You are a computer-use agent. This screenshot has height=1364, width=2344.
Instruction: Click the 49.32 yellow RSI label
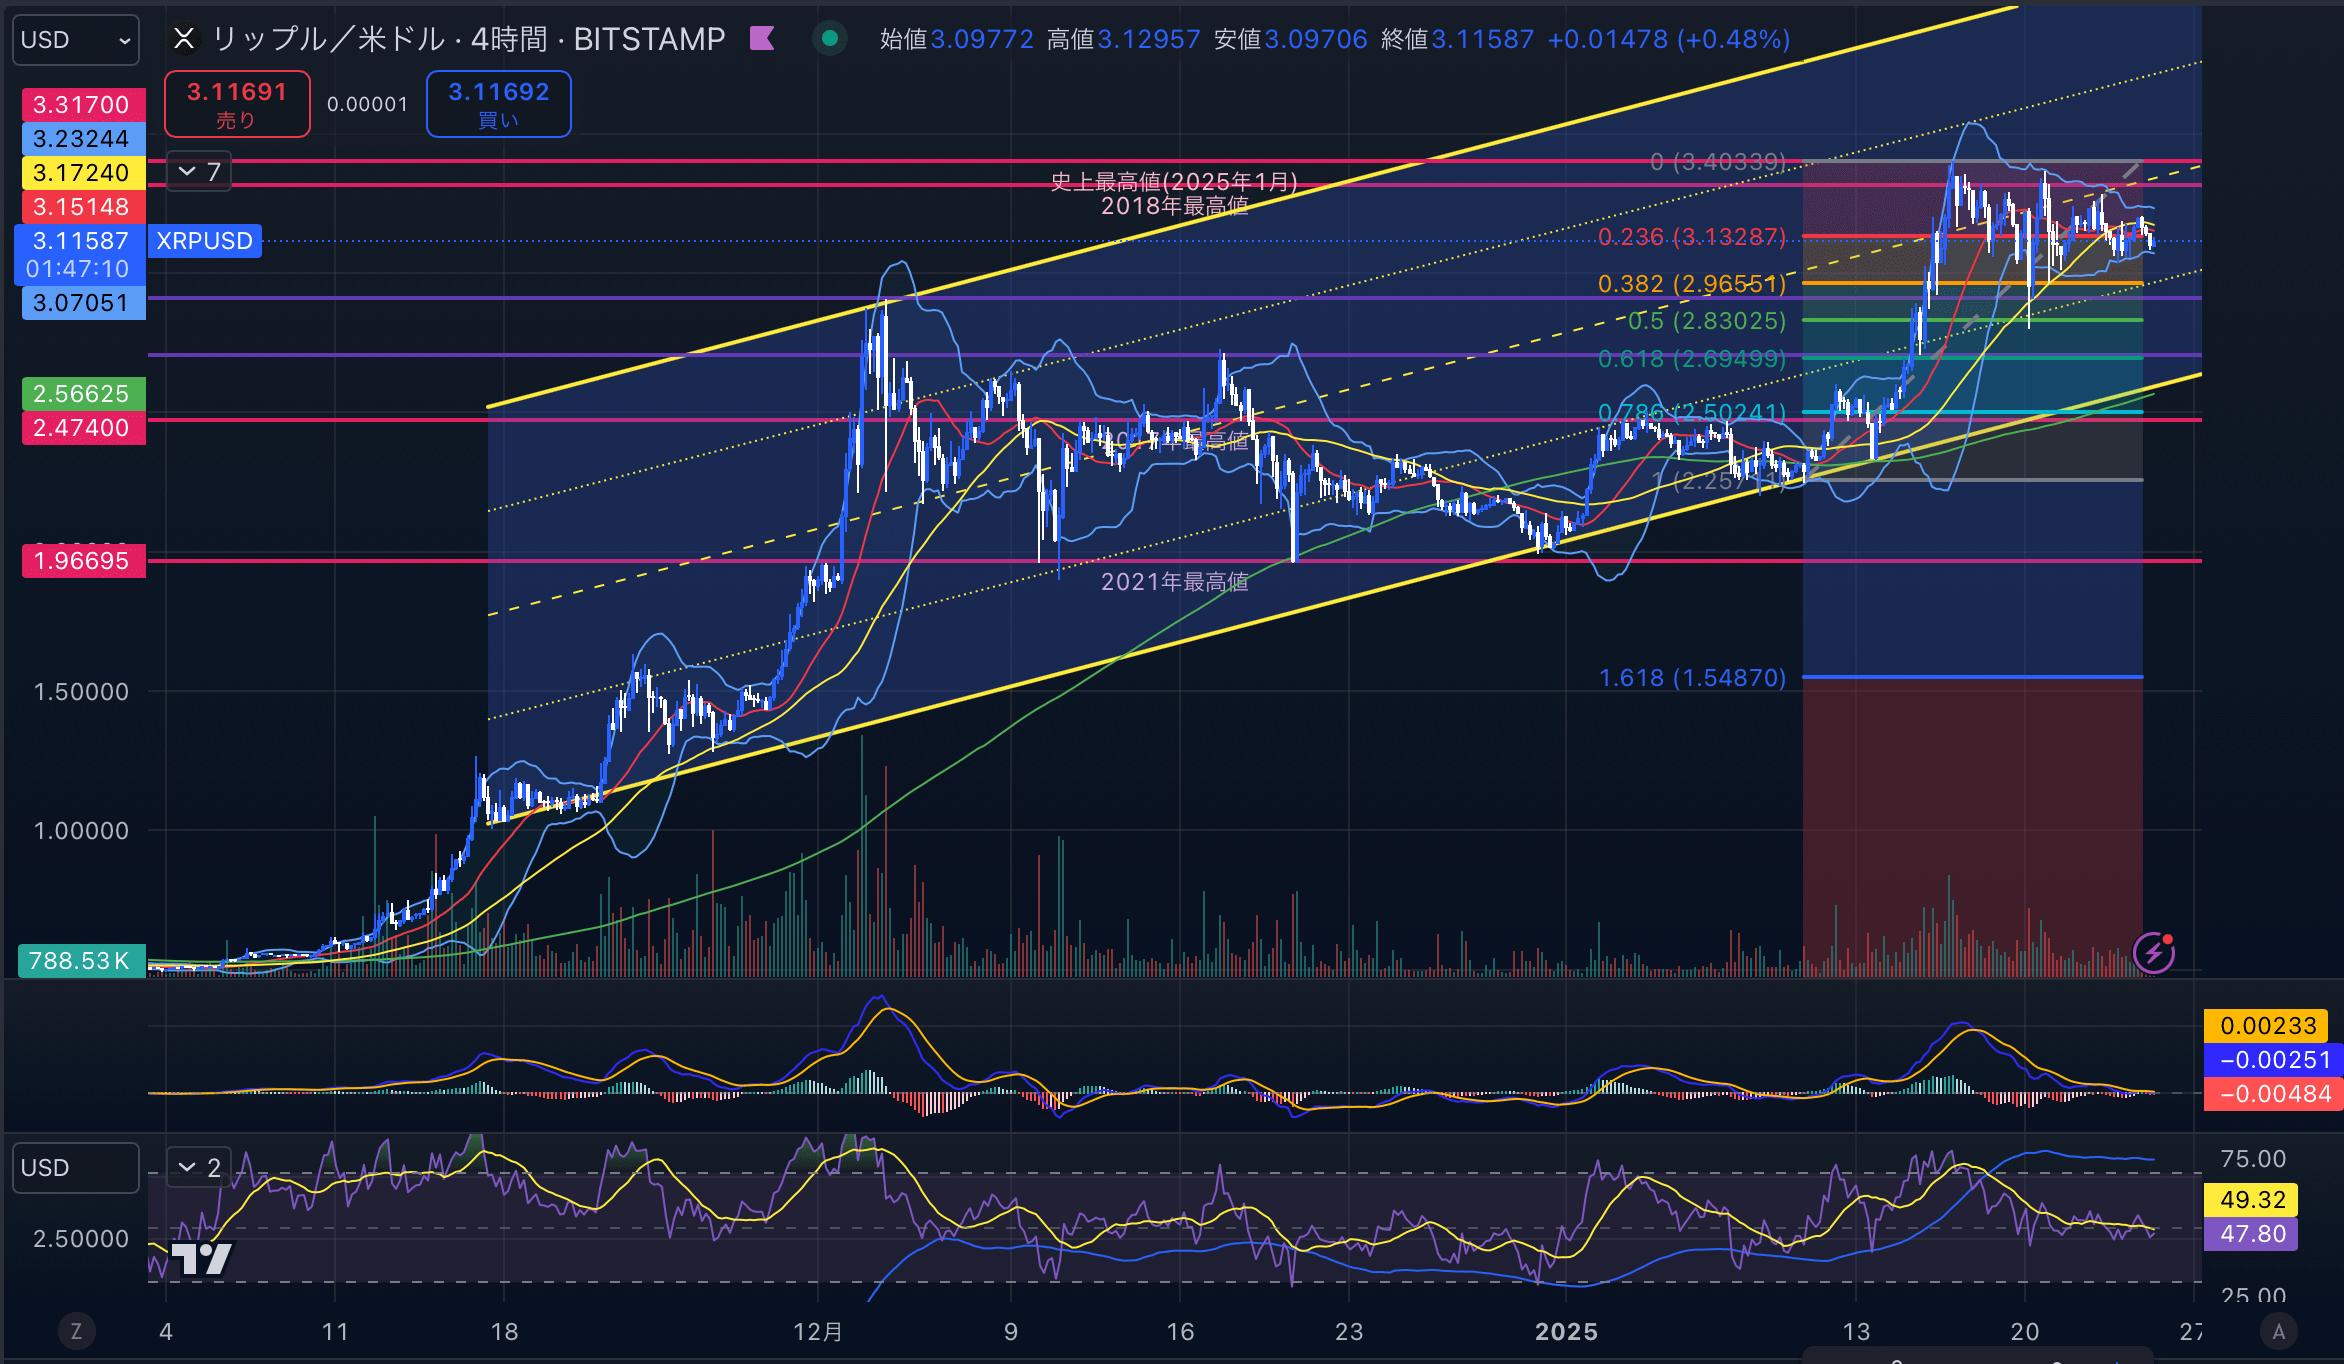2252,1200
